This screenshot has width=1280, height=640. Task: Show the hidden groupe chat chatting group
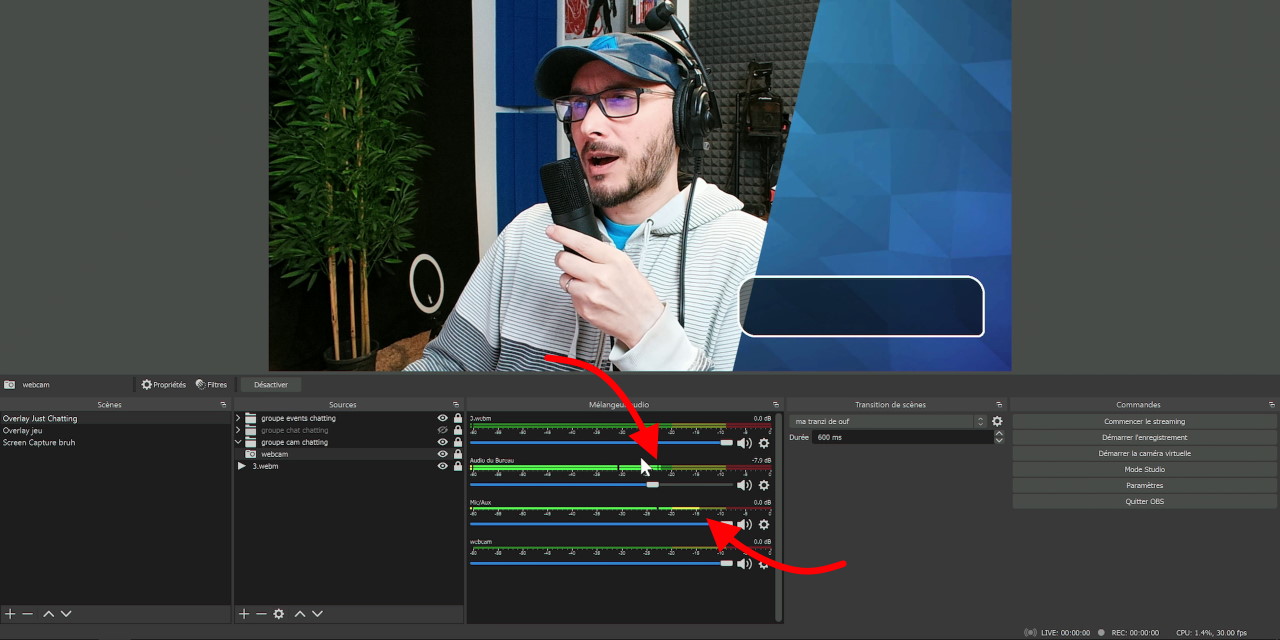[443, 430]
